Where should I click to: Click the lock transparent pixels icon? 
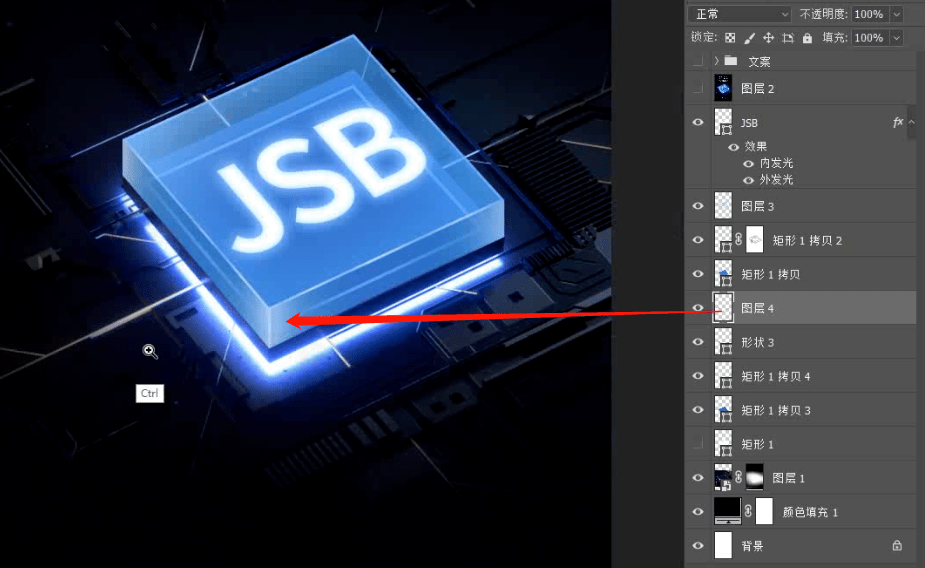(730, 38)
